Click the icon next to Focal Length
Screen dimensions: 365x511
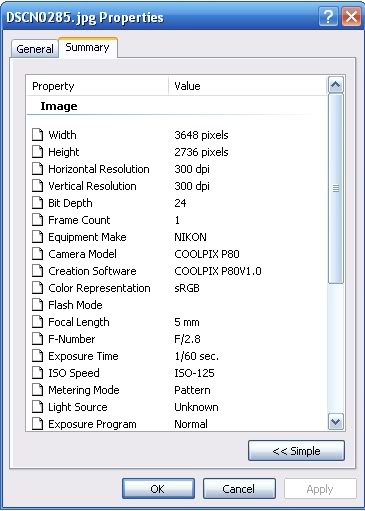point(38,322)
